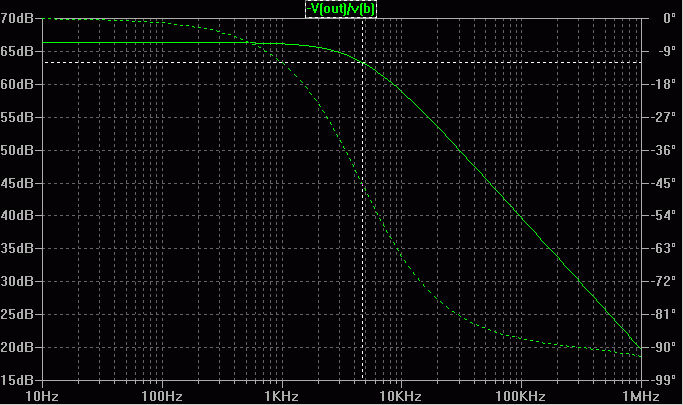
Task: Click the cursor crosshair intersection on the gain curve
Action: coord(363,62)
